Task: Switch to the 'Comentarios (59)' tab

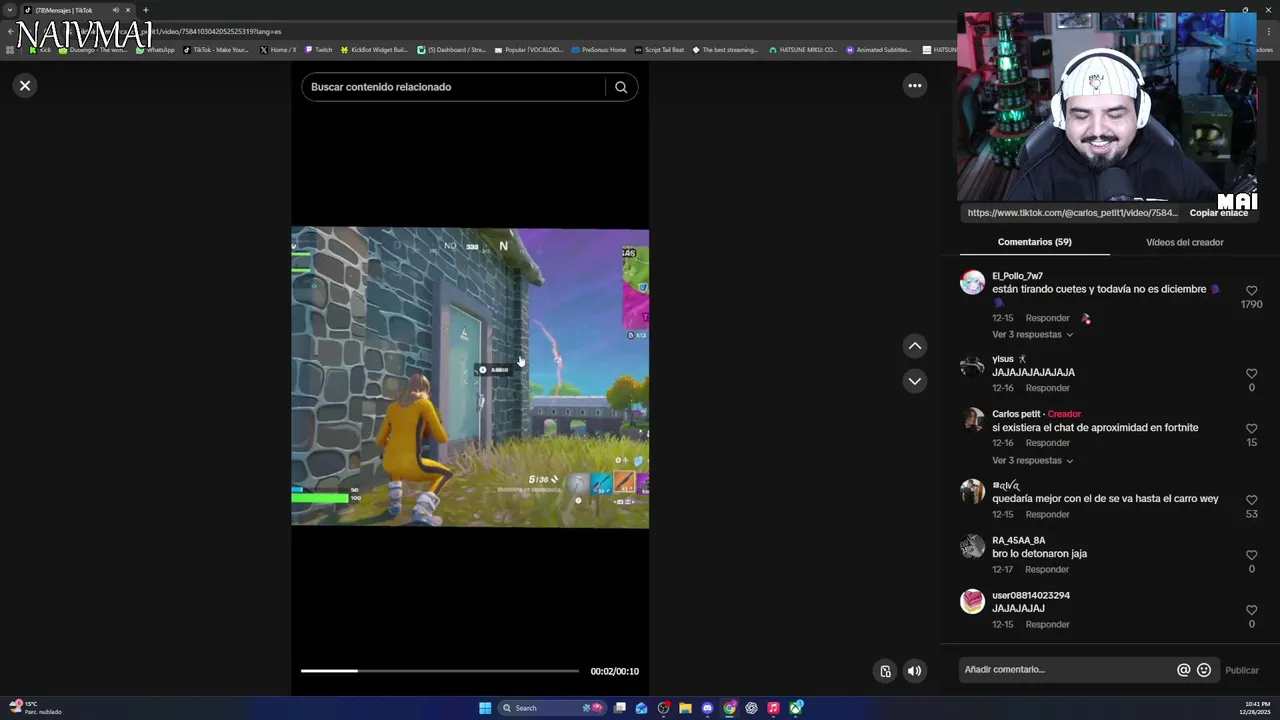Action: (1034, 242)
